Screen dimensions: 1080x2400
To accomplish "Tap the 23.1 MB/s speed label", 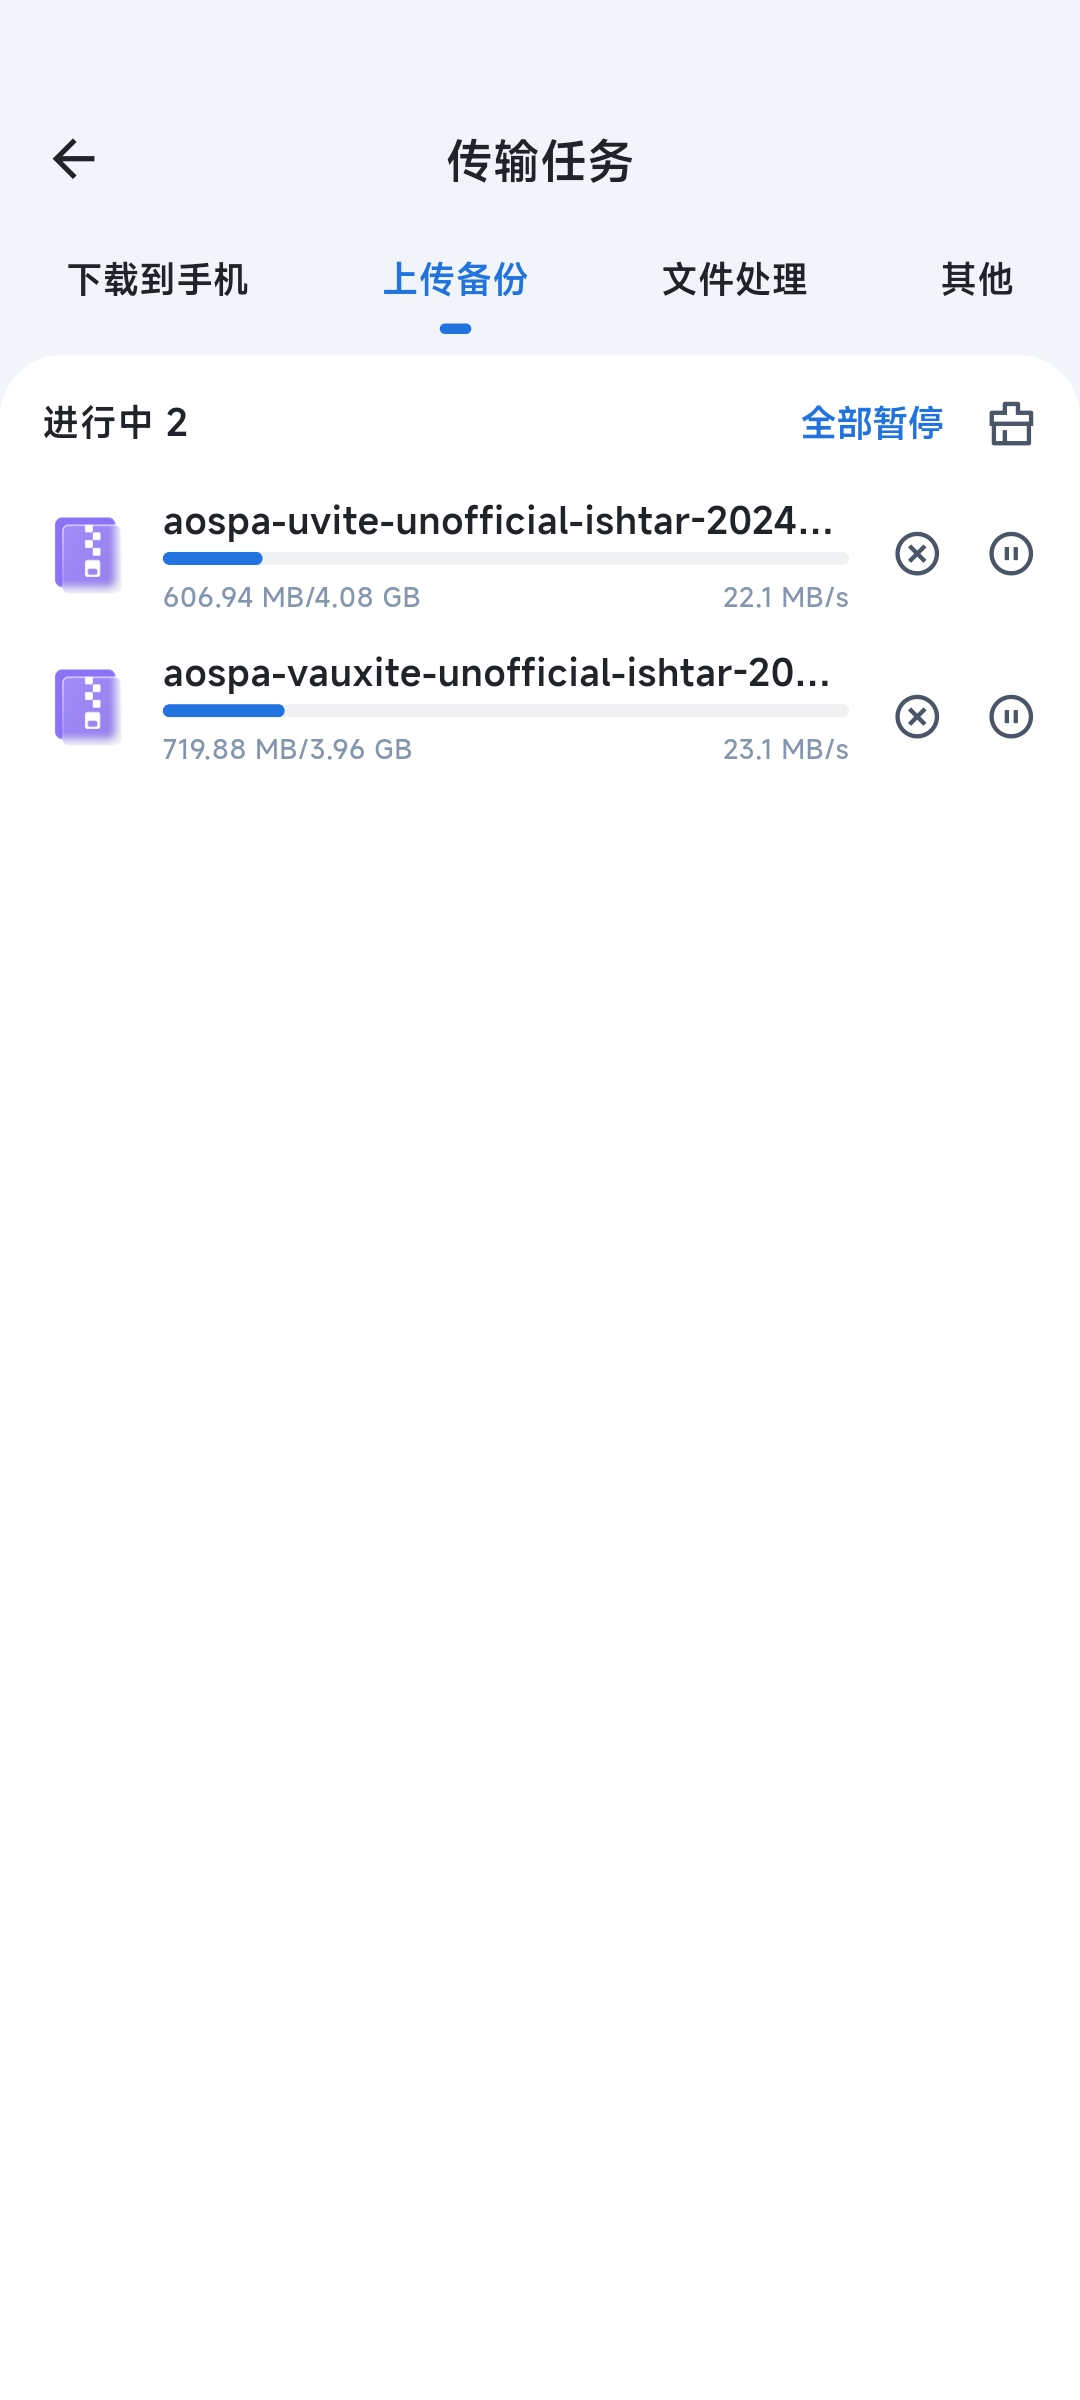I will pyautogui.click(x=786, y=749).
